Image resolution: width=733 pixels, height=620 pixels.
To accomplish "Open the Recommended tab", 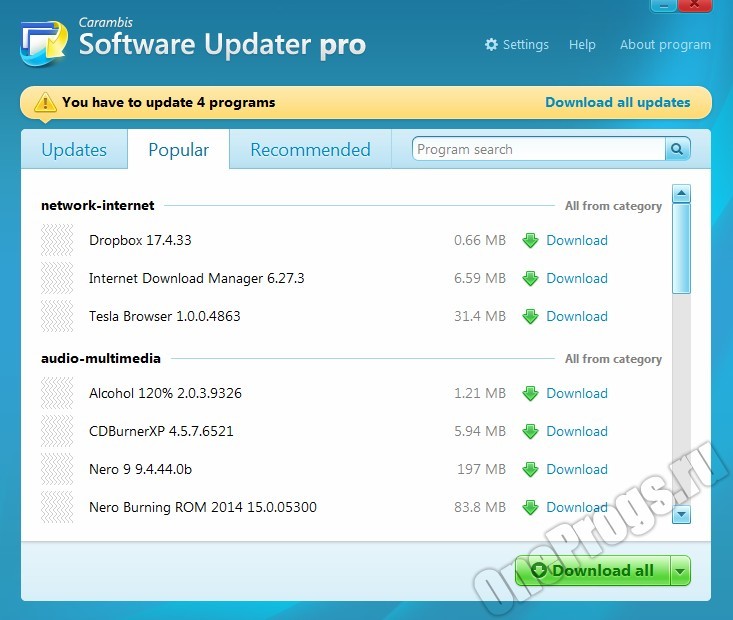I will pos(310,150).
